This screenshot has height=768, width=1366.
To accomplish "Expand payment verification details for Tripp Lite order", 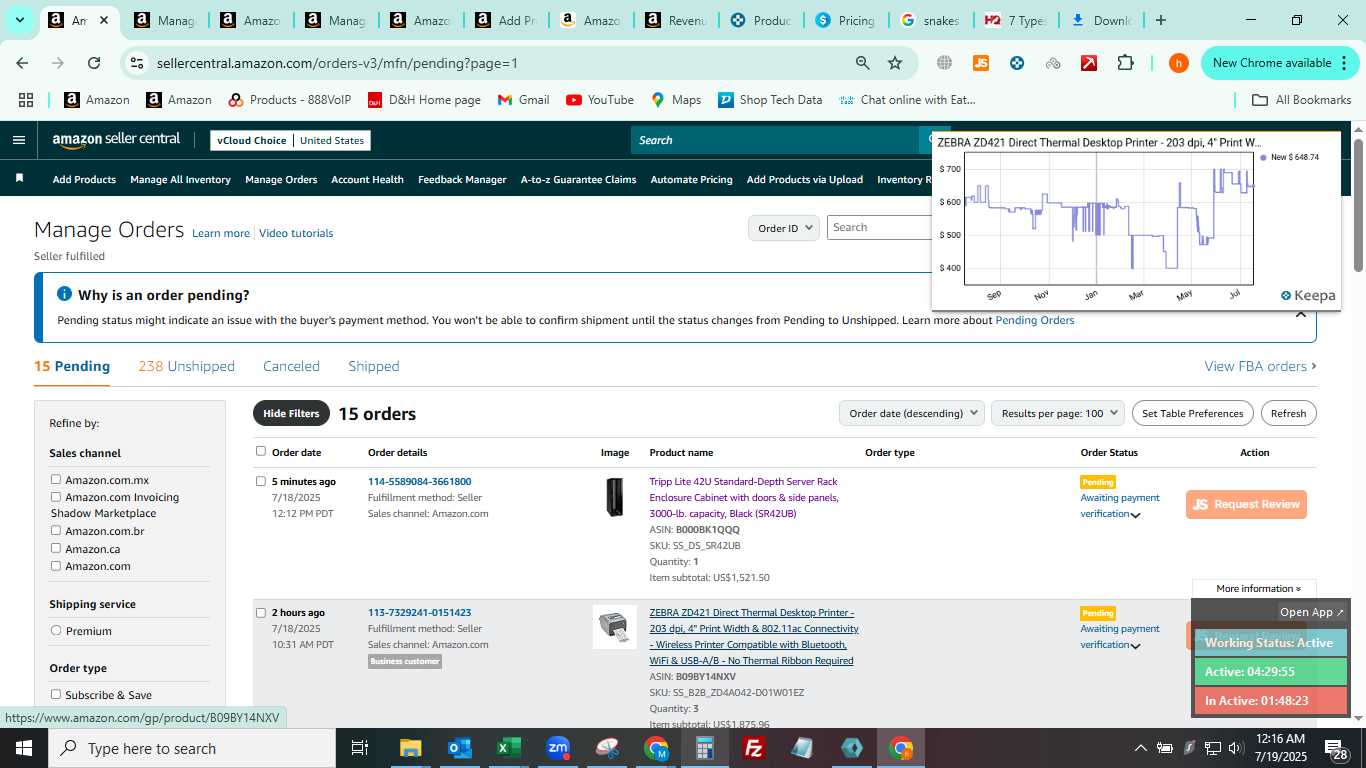I will point(1135,515).
